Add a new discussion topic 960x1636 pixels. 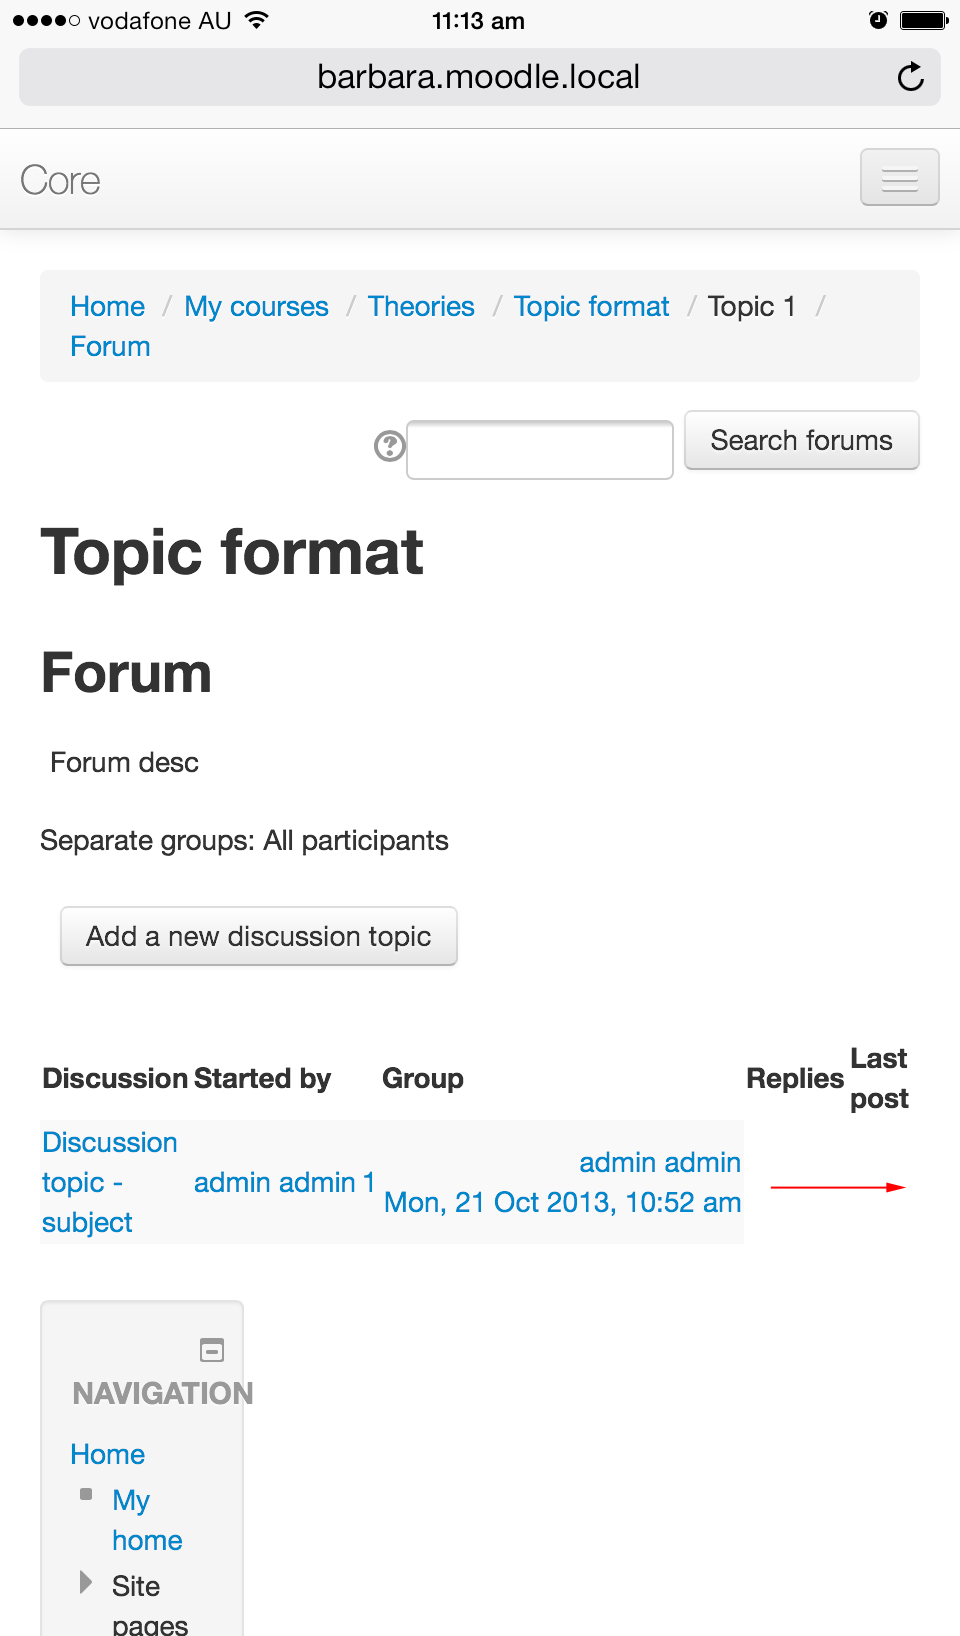pos(259,936)
